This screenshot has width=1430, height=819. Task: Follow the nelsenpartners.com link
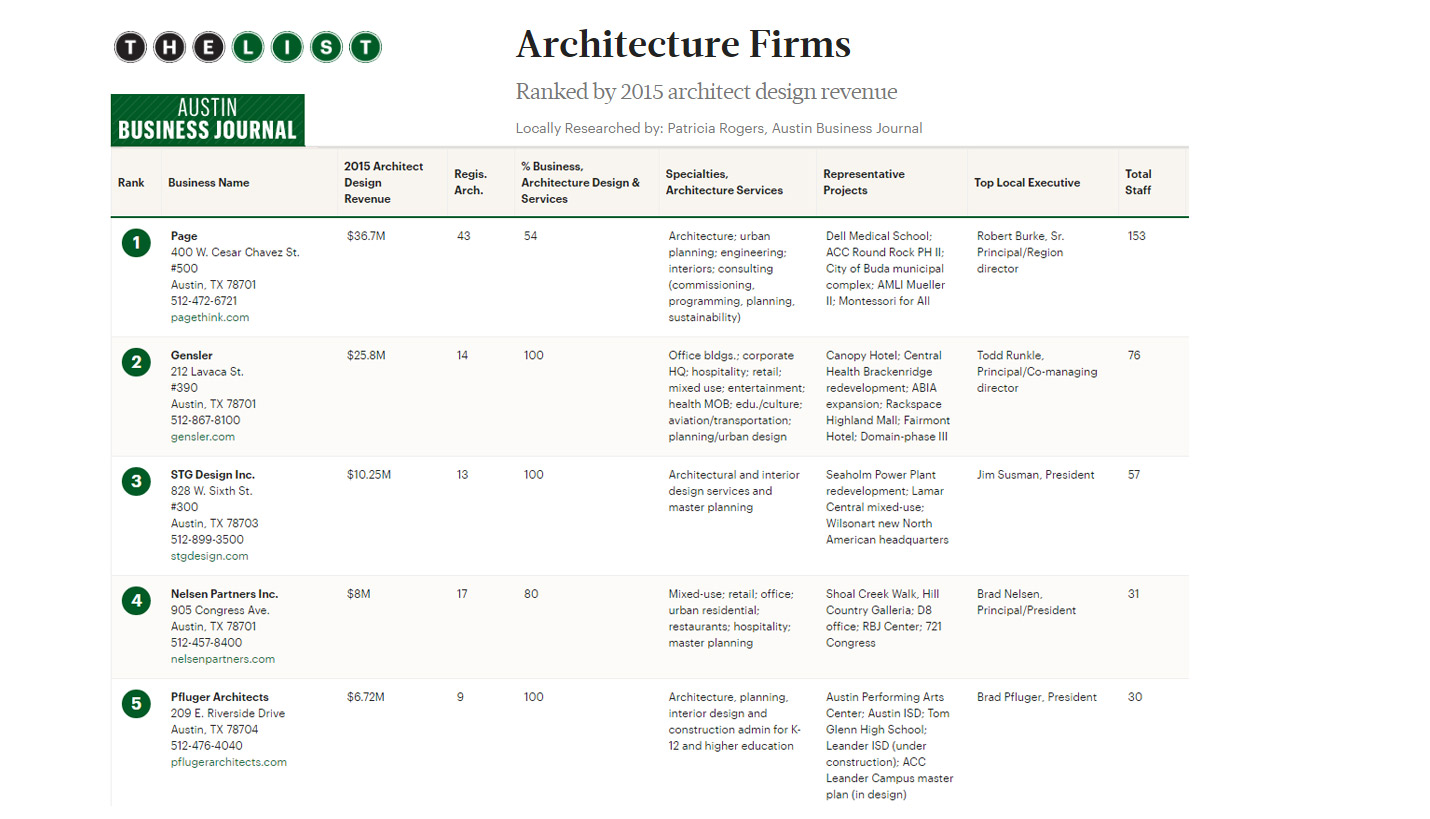[x=223, y=659]
